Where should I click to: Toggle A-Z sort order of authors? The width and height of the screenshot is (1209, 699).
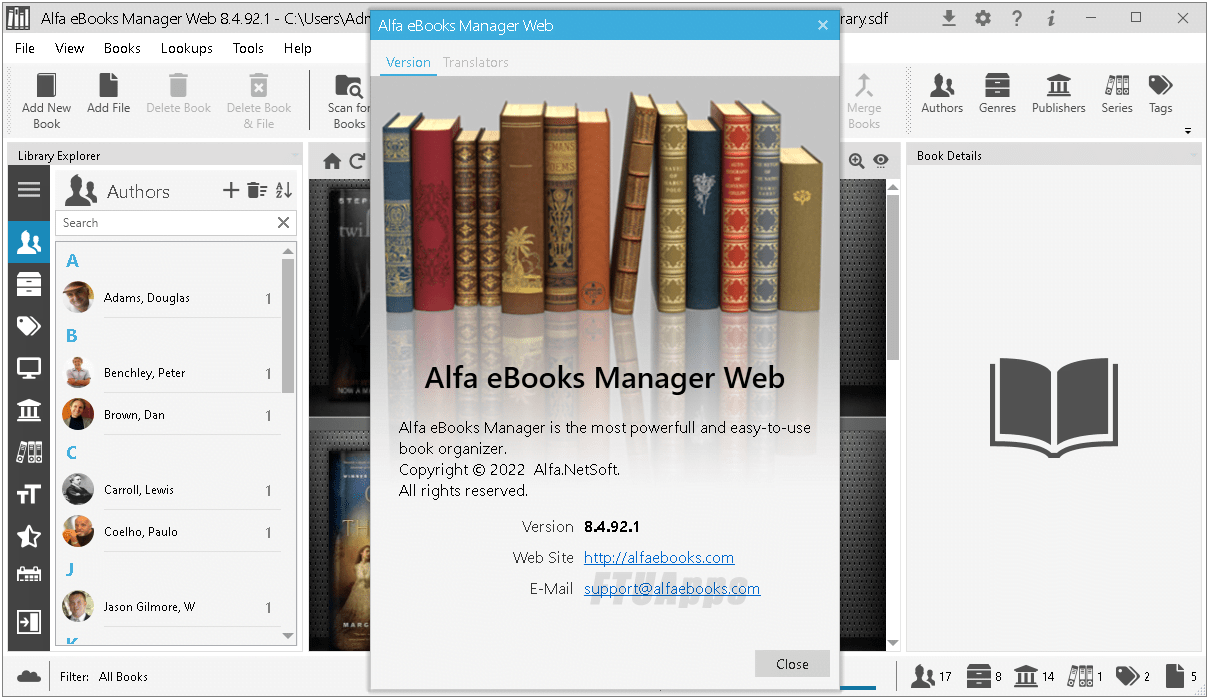pos(284,190)
